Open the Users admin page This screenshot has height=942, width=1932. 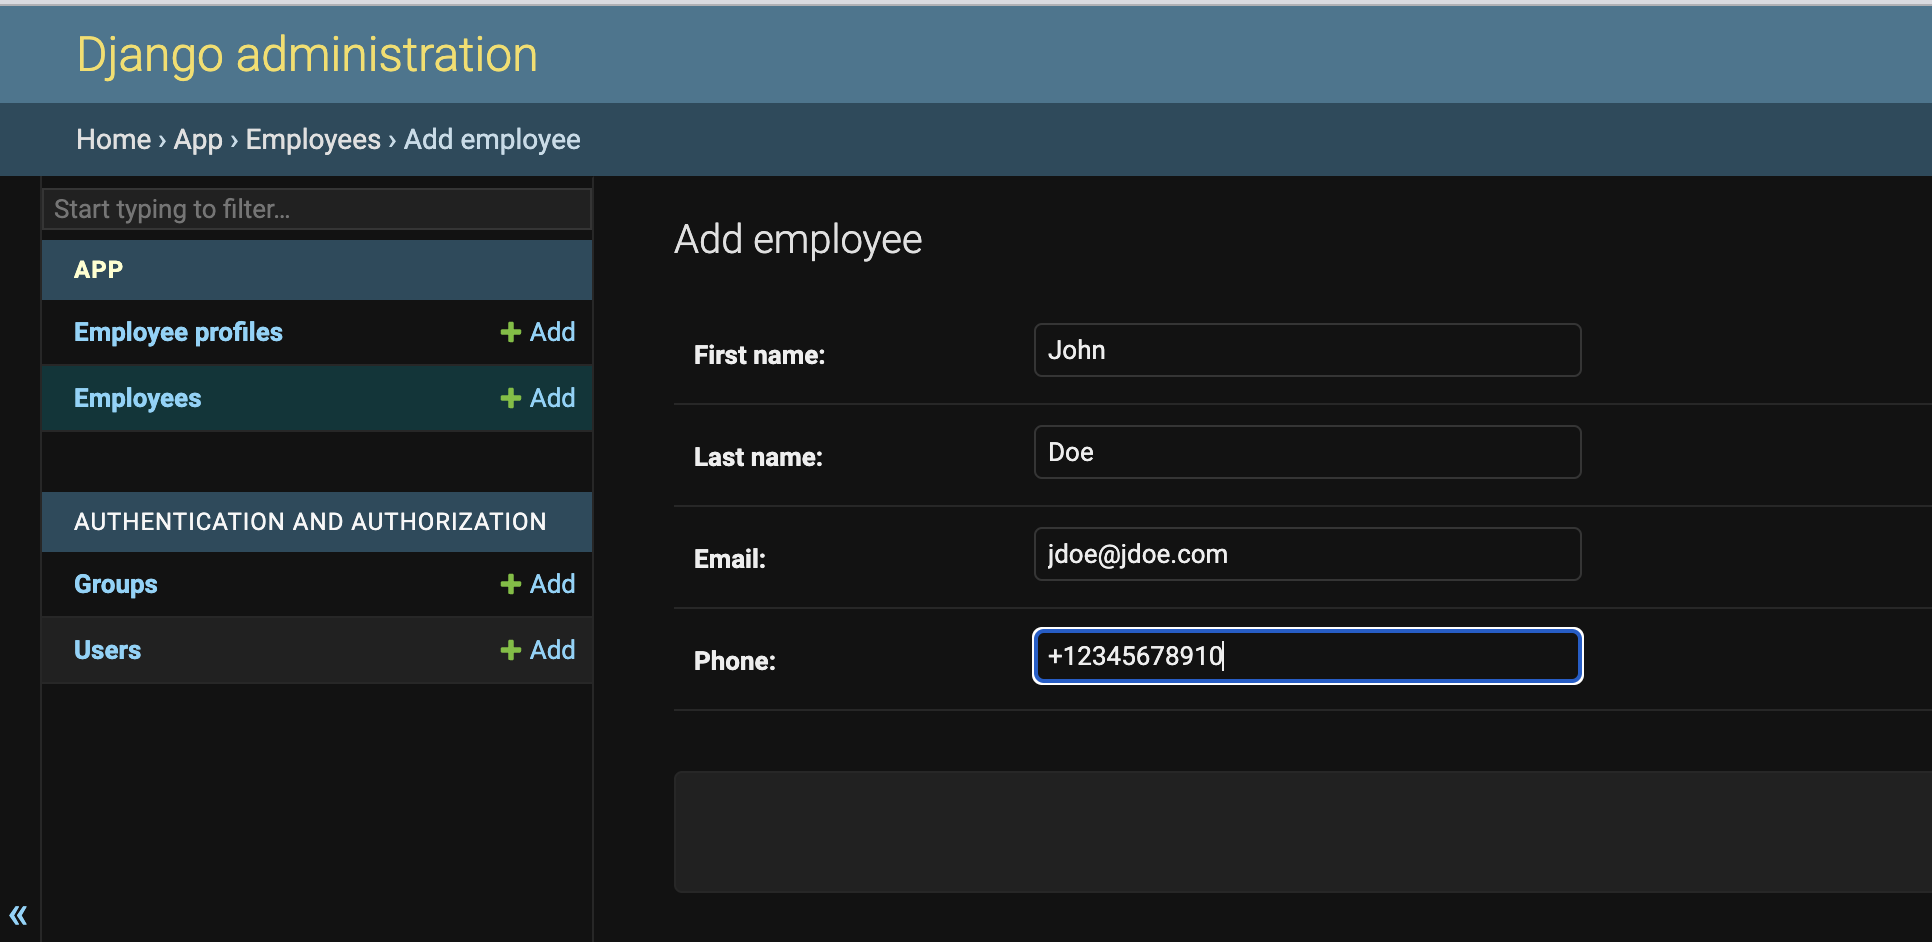107,649
